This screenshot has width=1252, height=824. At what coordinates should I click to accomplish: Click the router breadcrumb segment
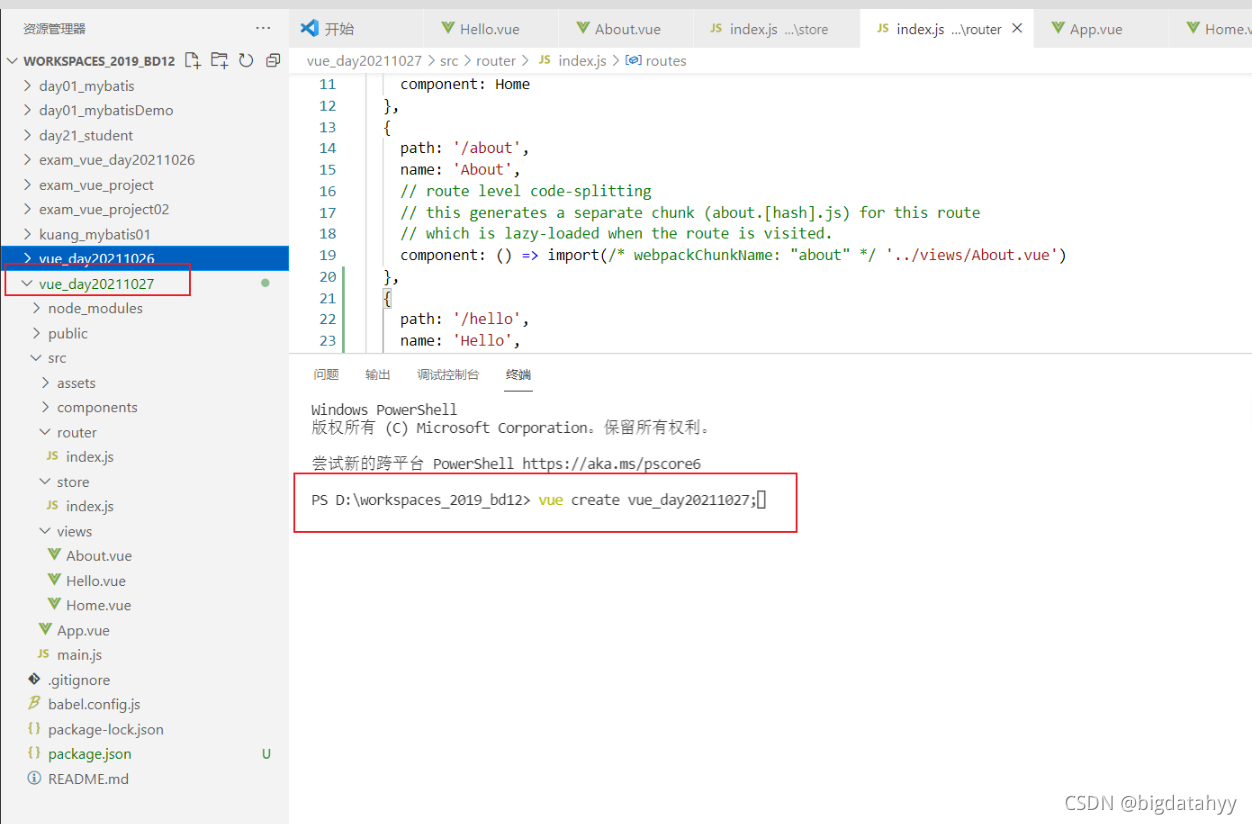(496, 61)
